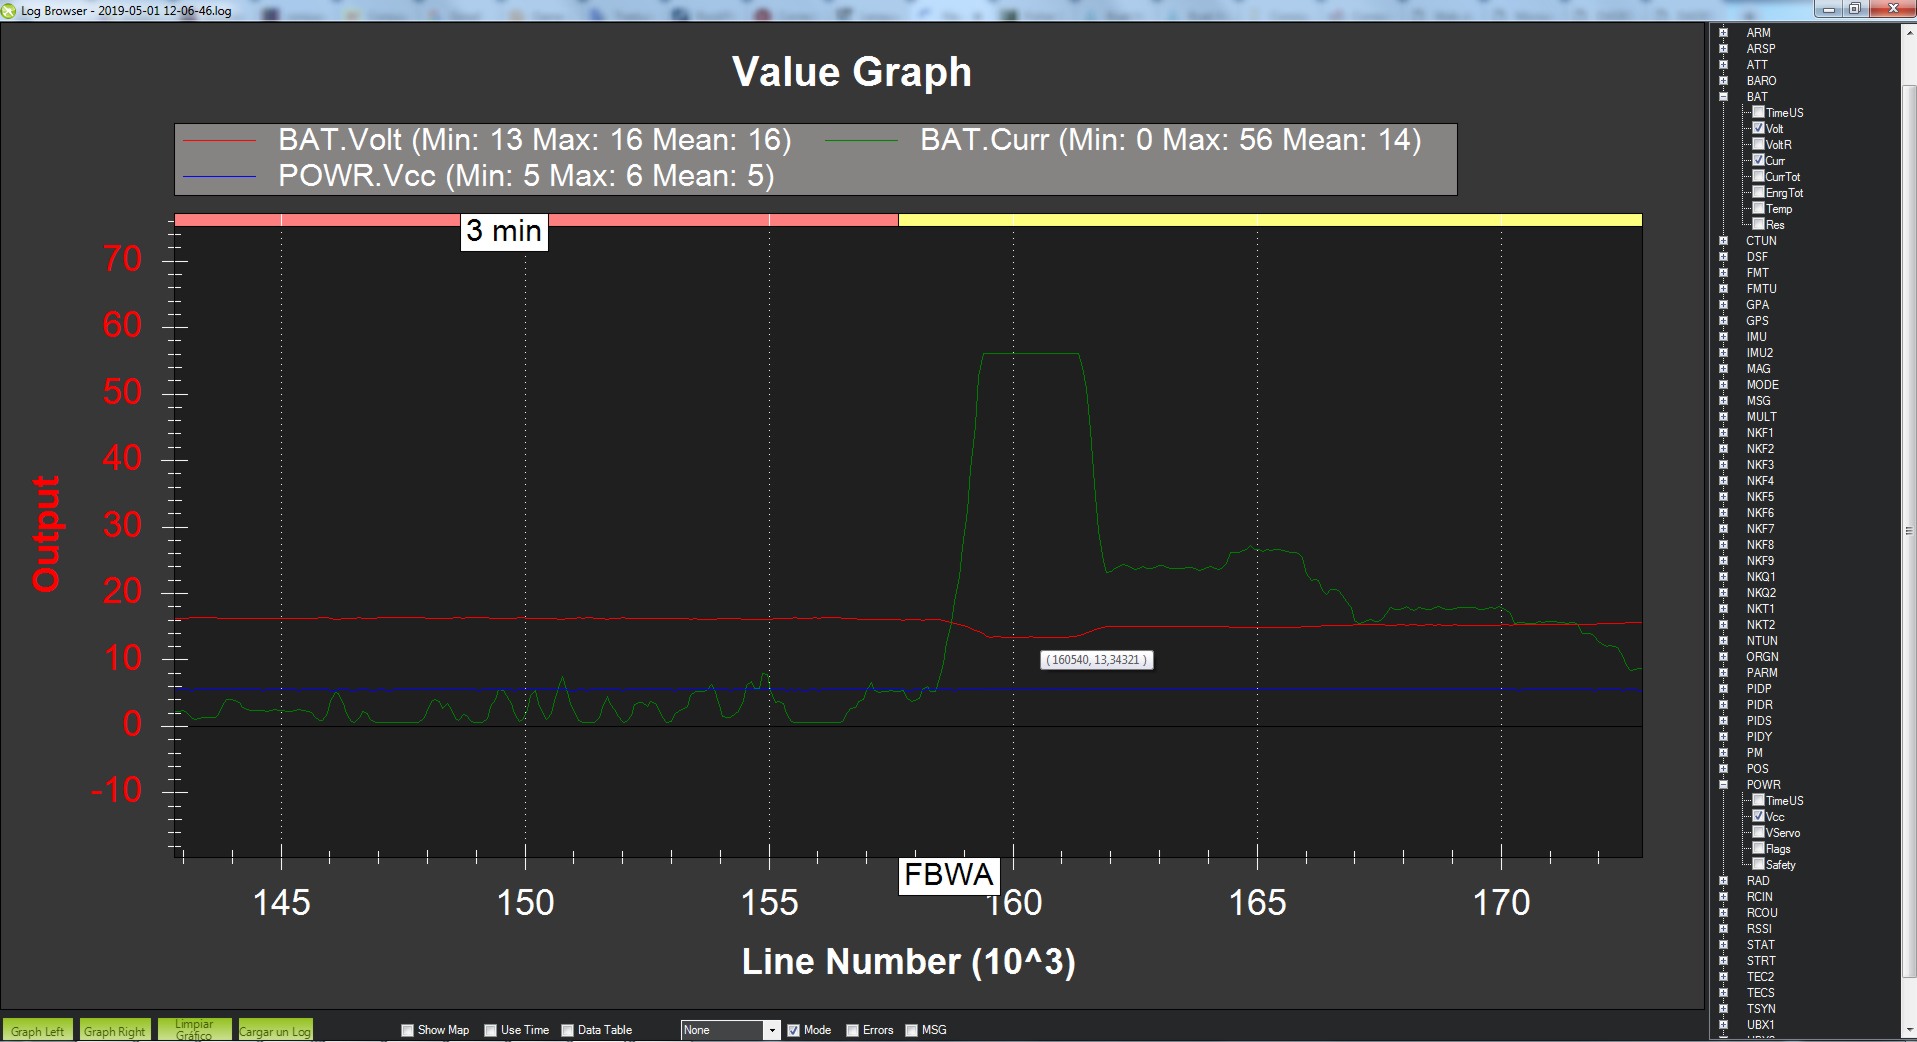Click the Log Browser app icon in title bar

pos(9,11)
